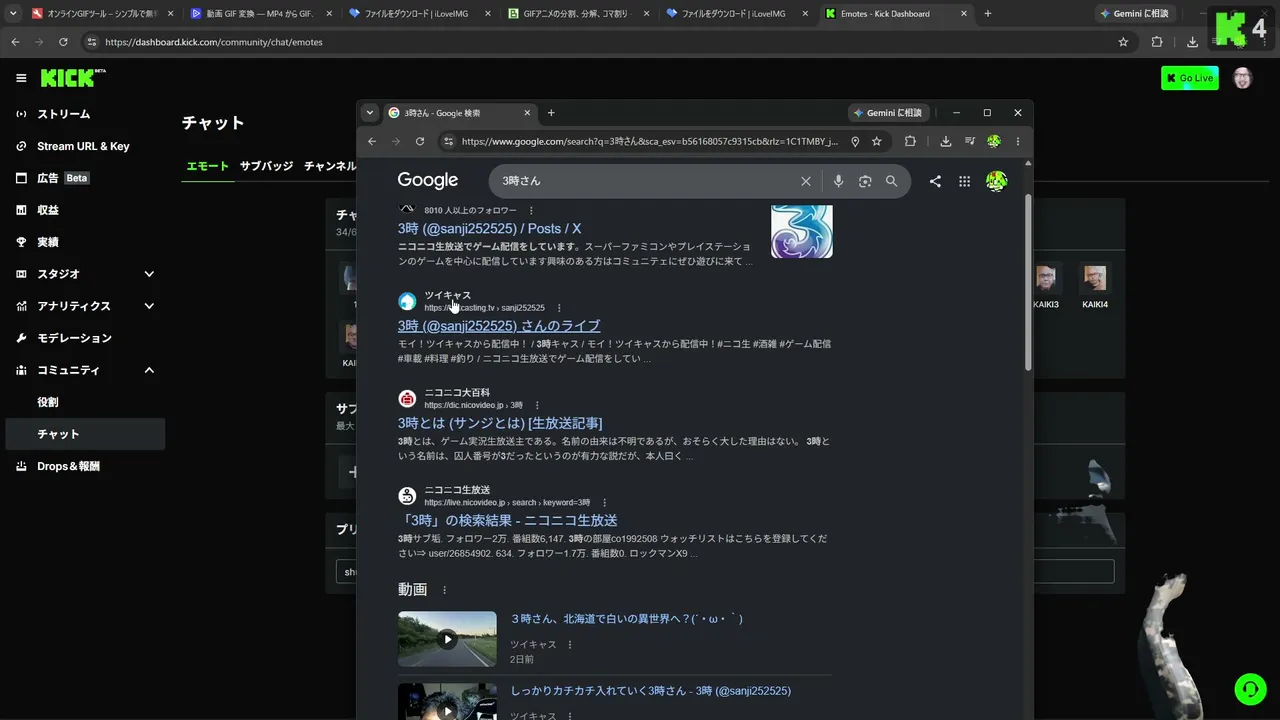1280x720 pixels.
Task: Click the green Go Live button
Action: [x=1190, y=78]
